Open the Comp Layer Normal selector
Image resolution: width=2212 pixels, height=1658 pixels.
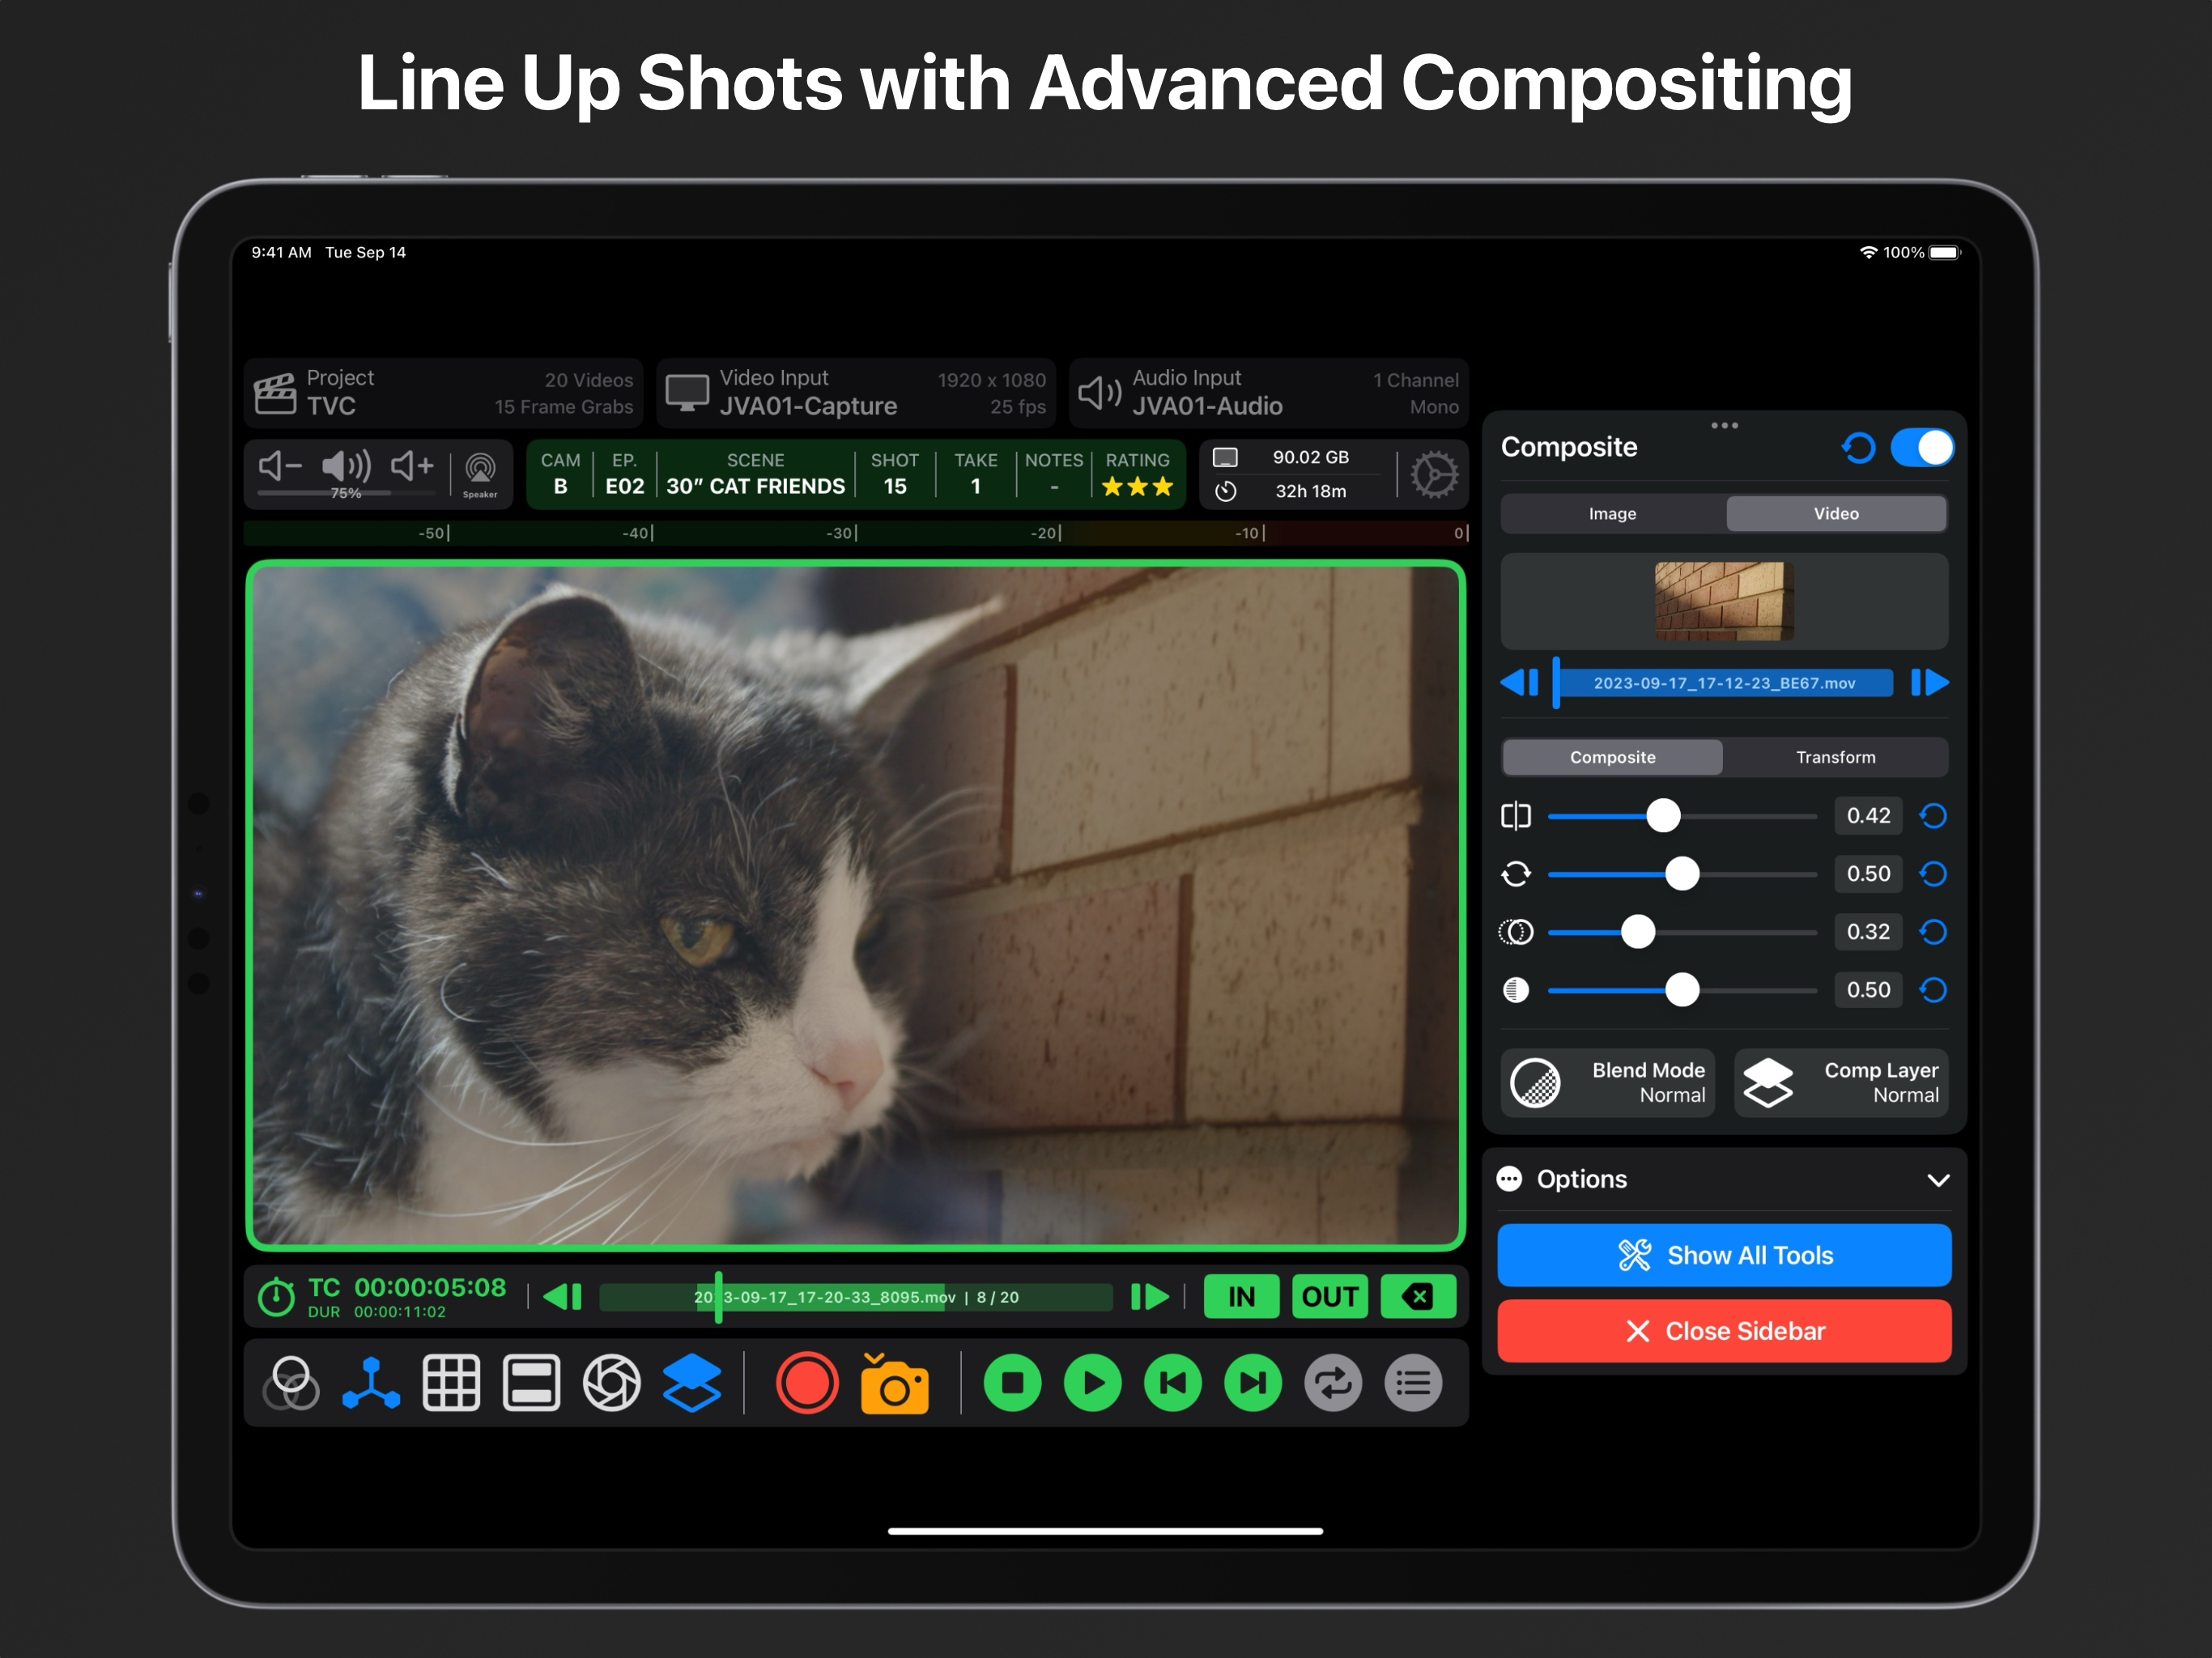[1841, 1083]
